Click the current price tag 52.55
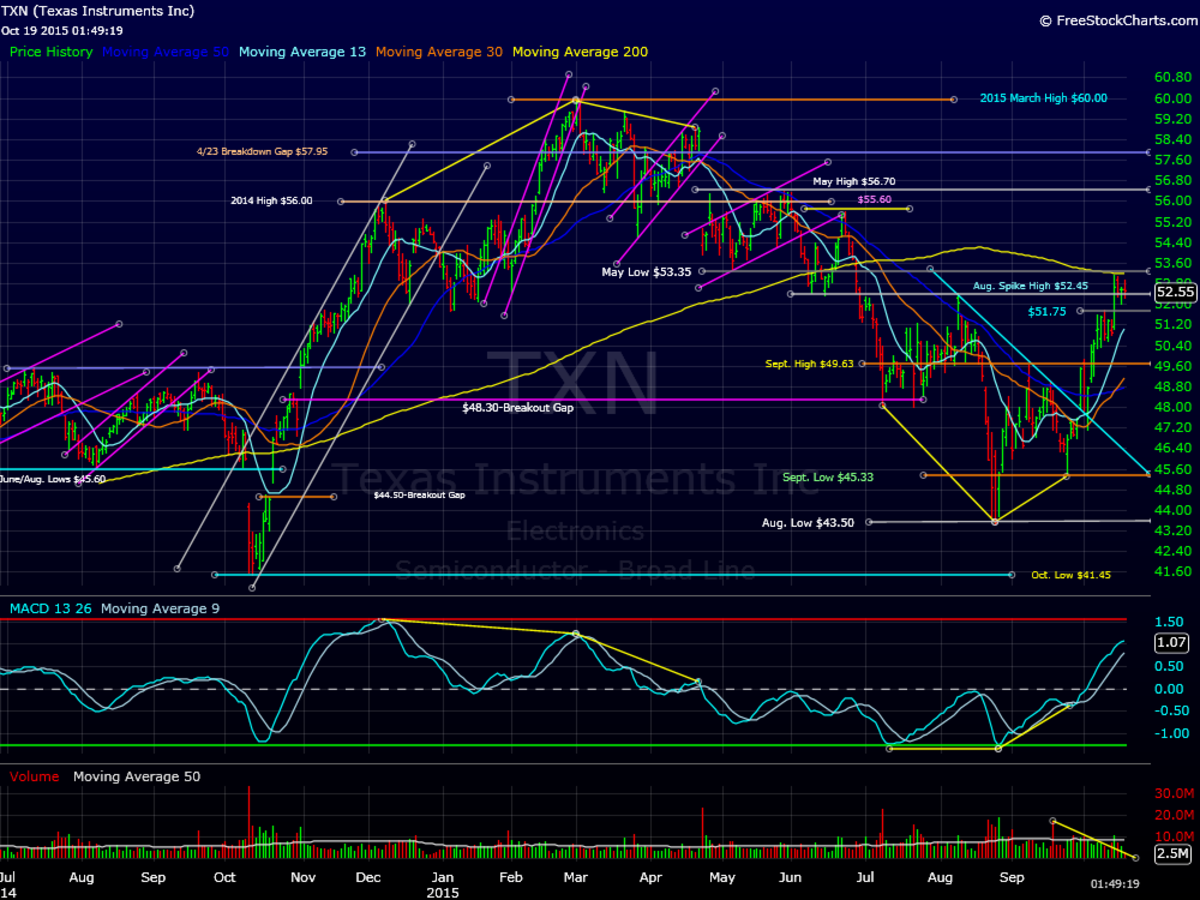 coord(1175,291)
